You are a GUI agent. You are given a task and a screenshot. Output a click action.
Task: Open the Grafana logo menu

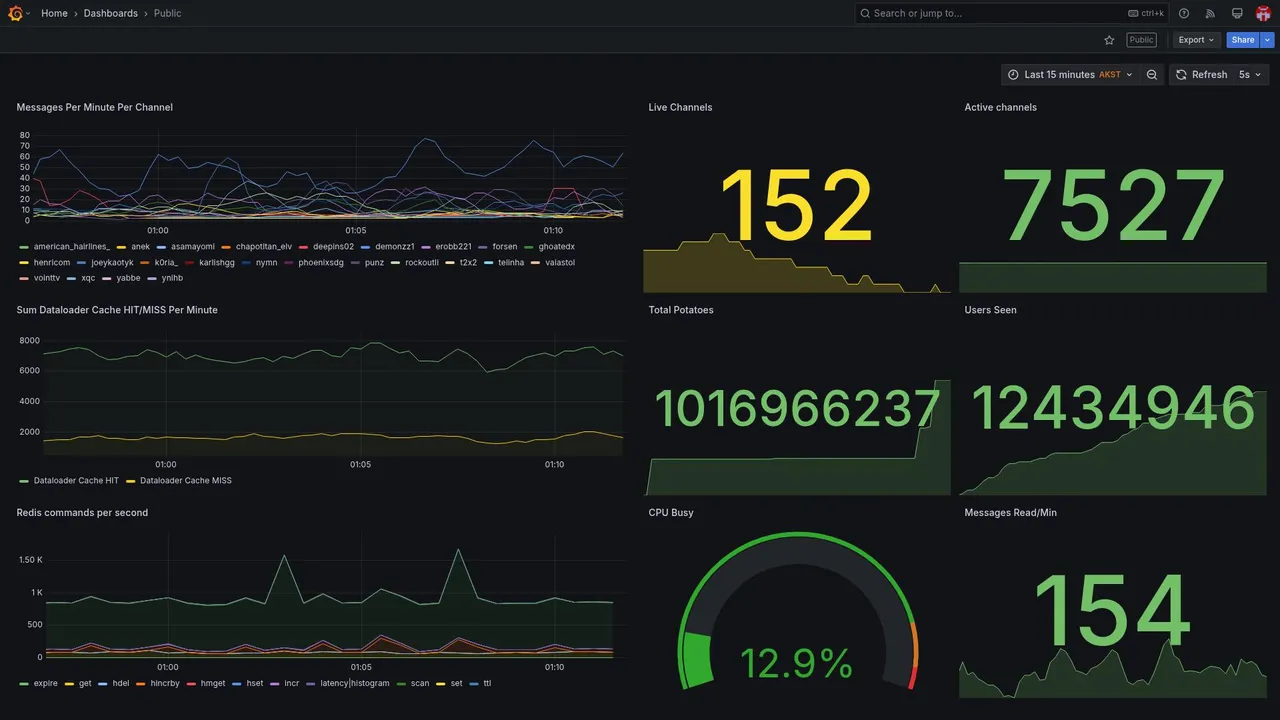point(15,13)
